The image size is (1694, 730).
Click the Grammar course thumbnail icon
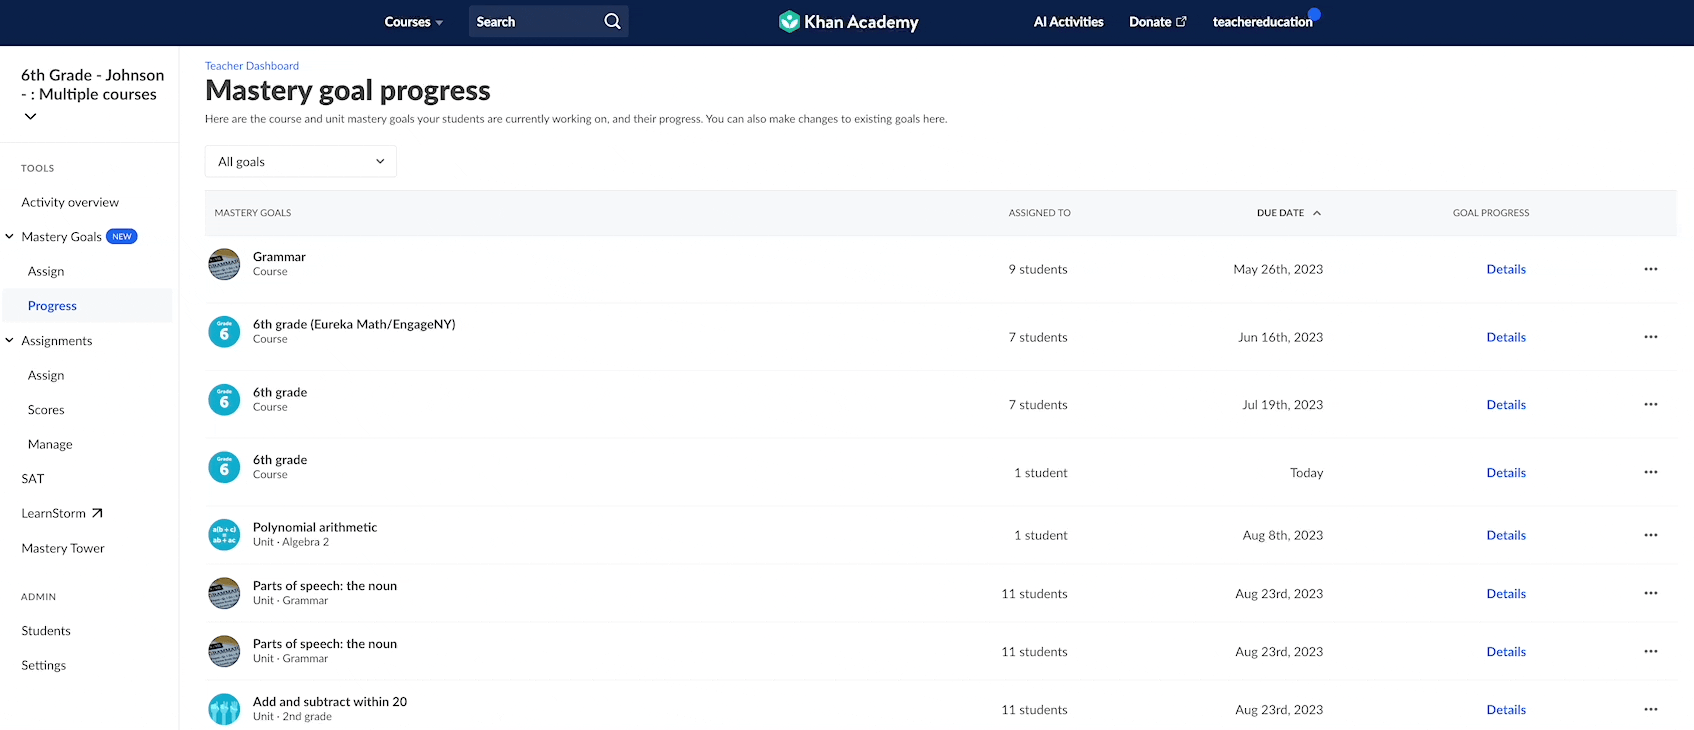click(224, 264)
